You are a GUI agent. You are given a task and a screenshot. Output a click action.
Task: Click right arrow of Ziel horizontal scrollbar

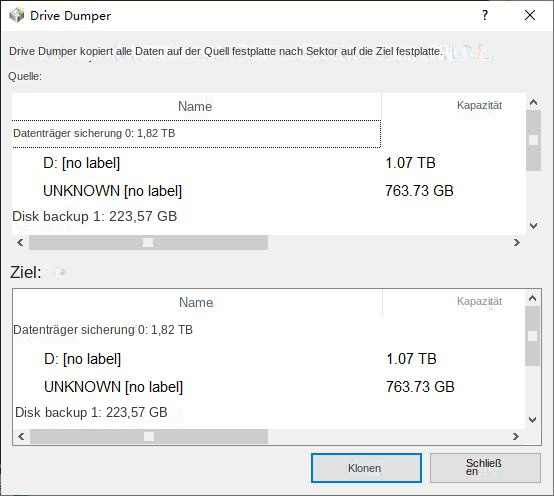516,437
